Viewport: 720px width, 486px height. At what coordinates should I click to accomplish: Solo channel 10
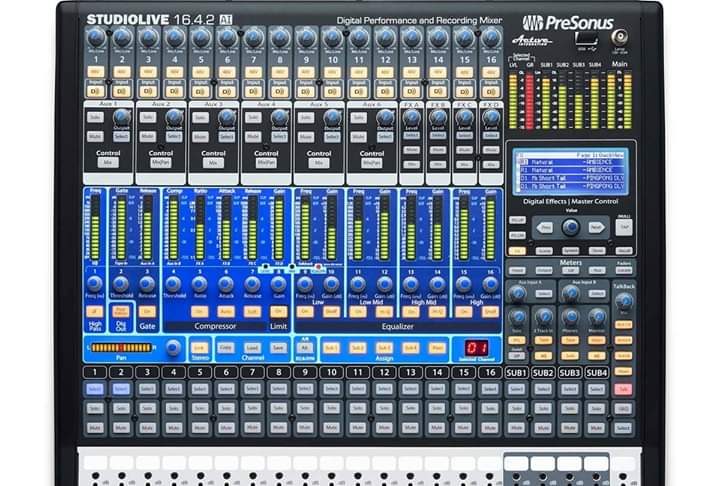pos(331,408)
